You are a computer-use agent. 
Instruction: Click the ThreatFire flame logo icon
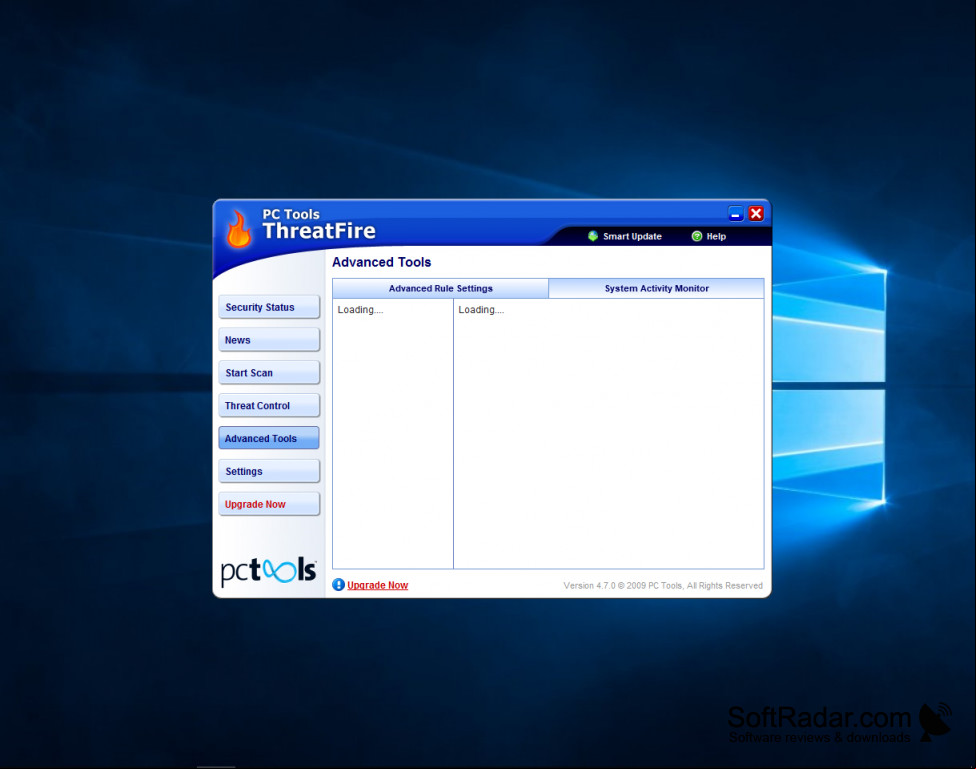click(x=238, y=229)
